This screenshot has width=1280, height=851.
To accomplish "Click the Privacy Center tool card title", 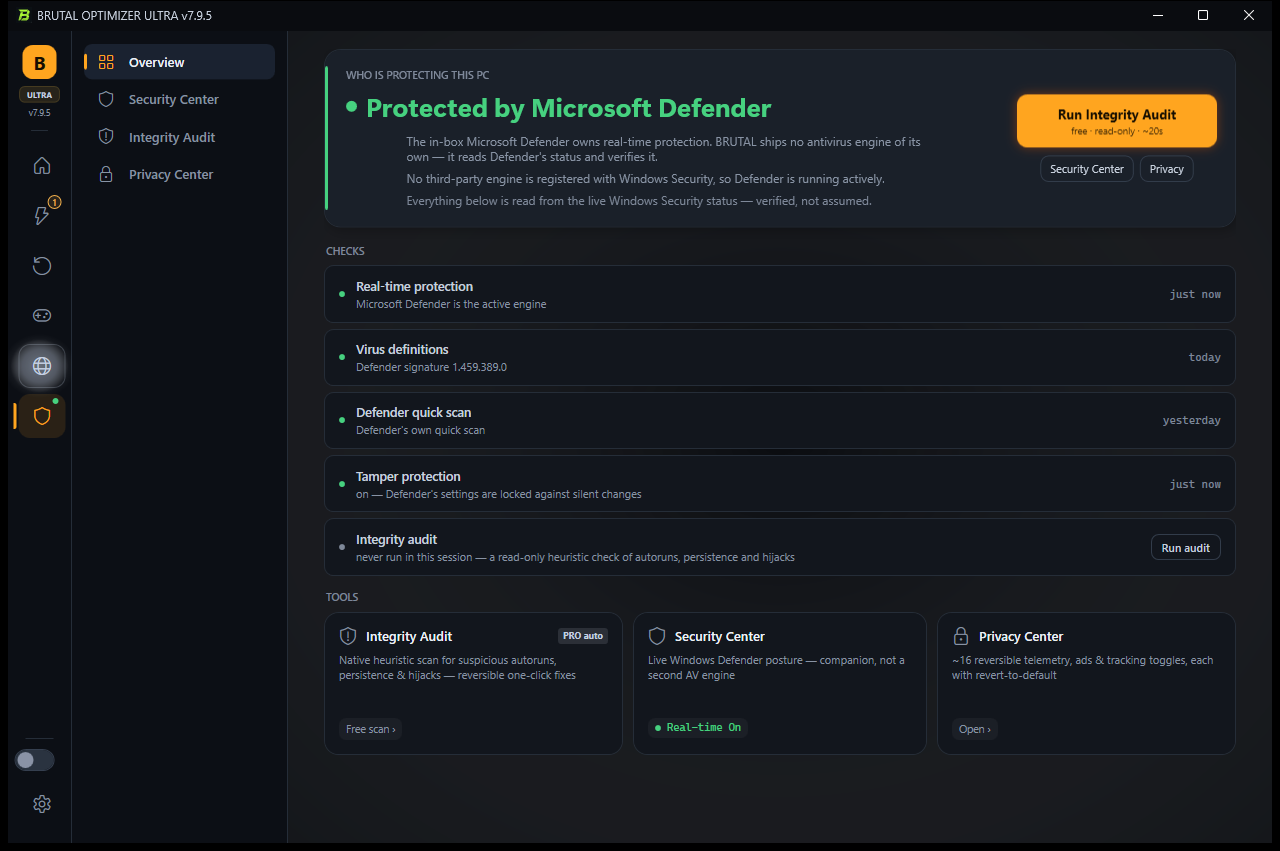I will tap(1021, 636).
